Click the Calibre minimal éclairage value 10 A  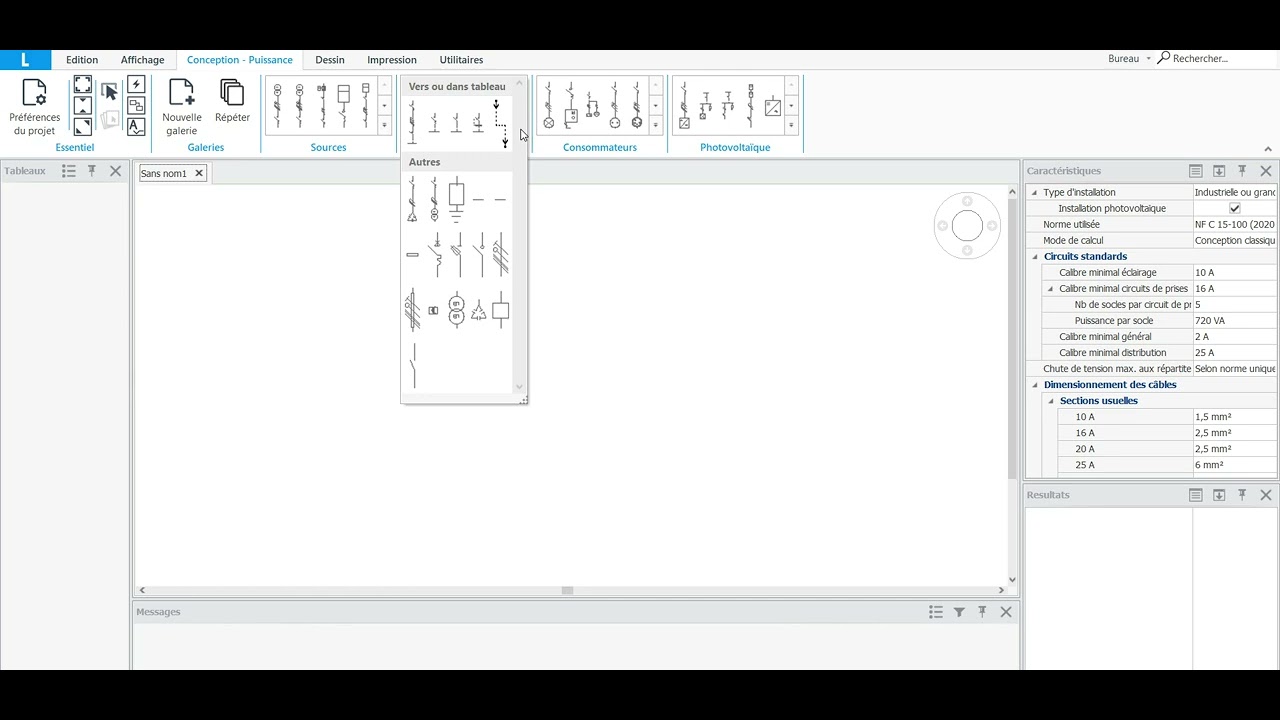(1235, 273)
